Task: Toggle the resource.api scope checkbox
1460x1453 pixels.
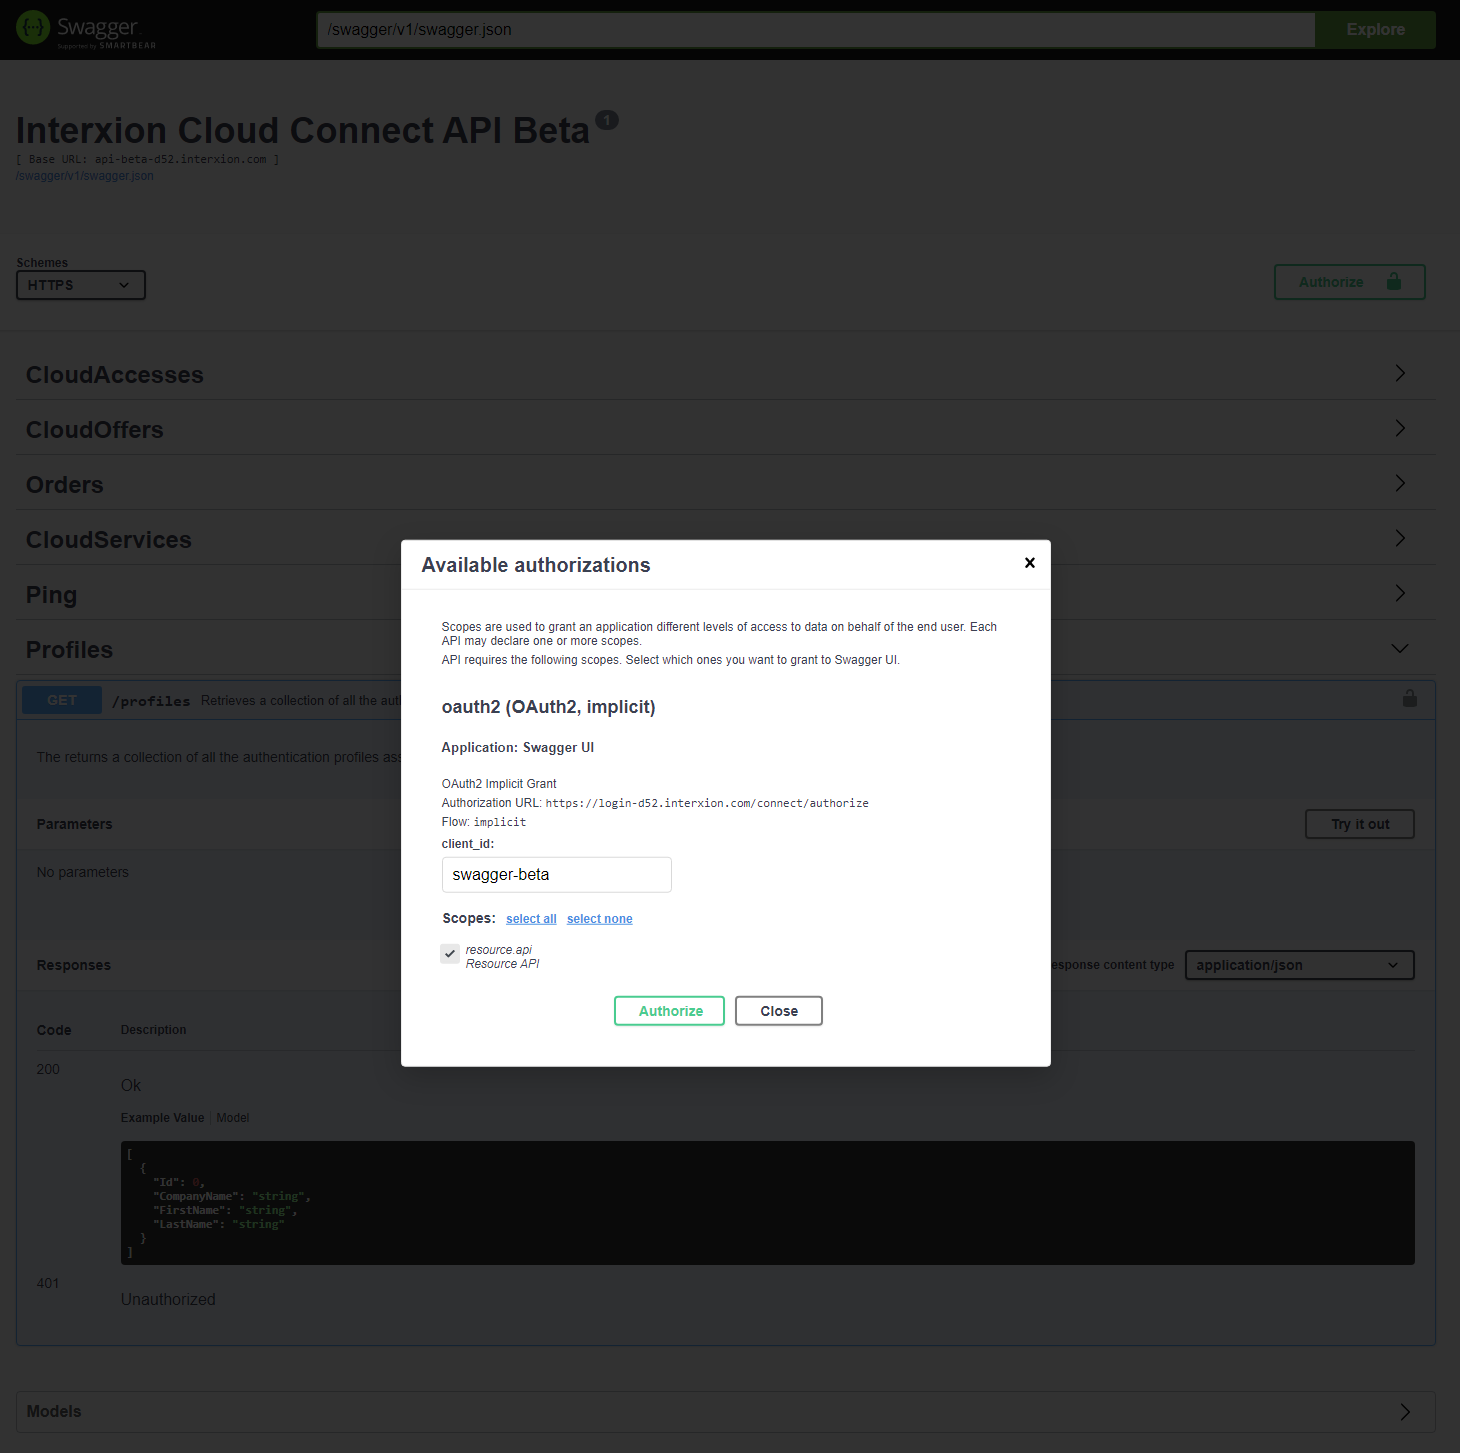Action: tap(450, 954)
